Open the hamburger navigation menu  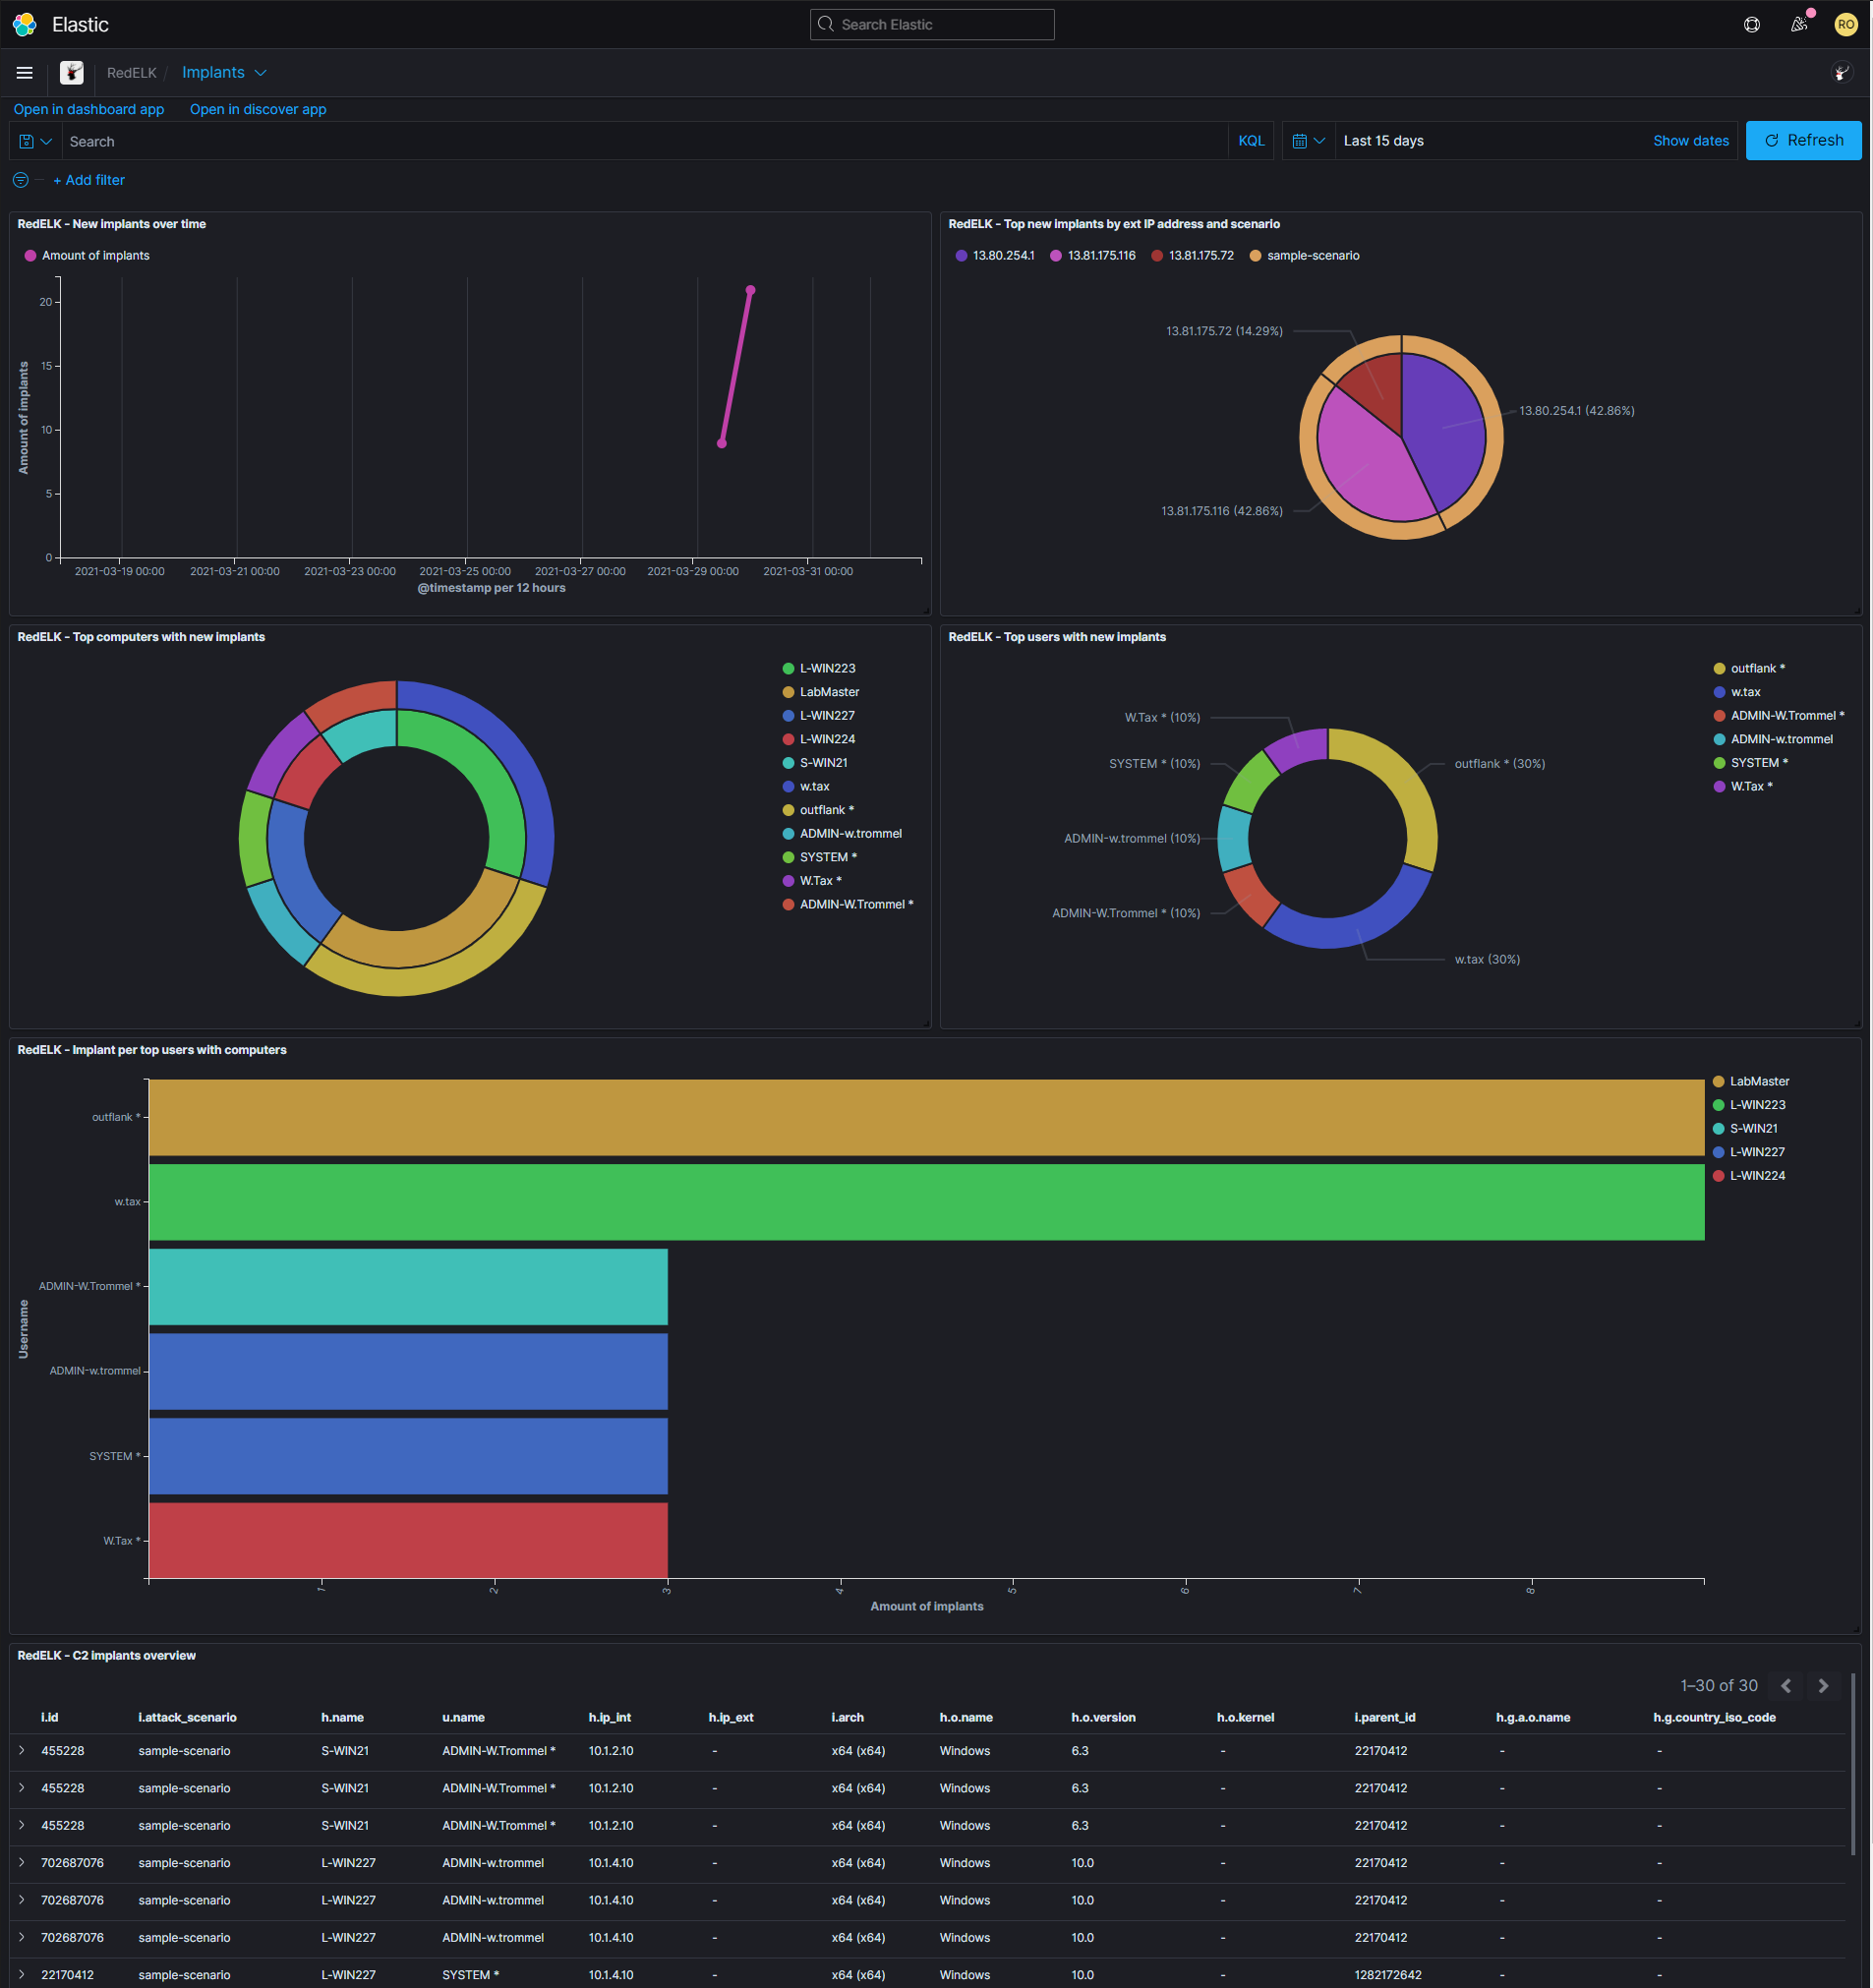click(25, 73)
